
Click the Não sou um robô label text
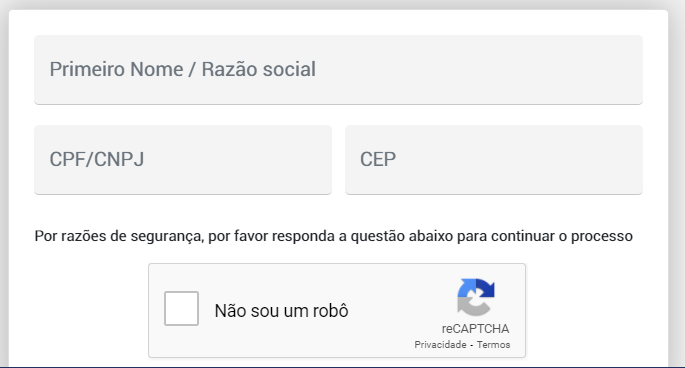[x=281, y=311]
